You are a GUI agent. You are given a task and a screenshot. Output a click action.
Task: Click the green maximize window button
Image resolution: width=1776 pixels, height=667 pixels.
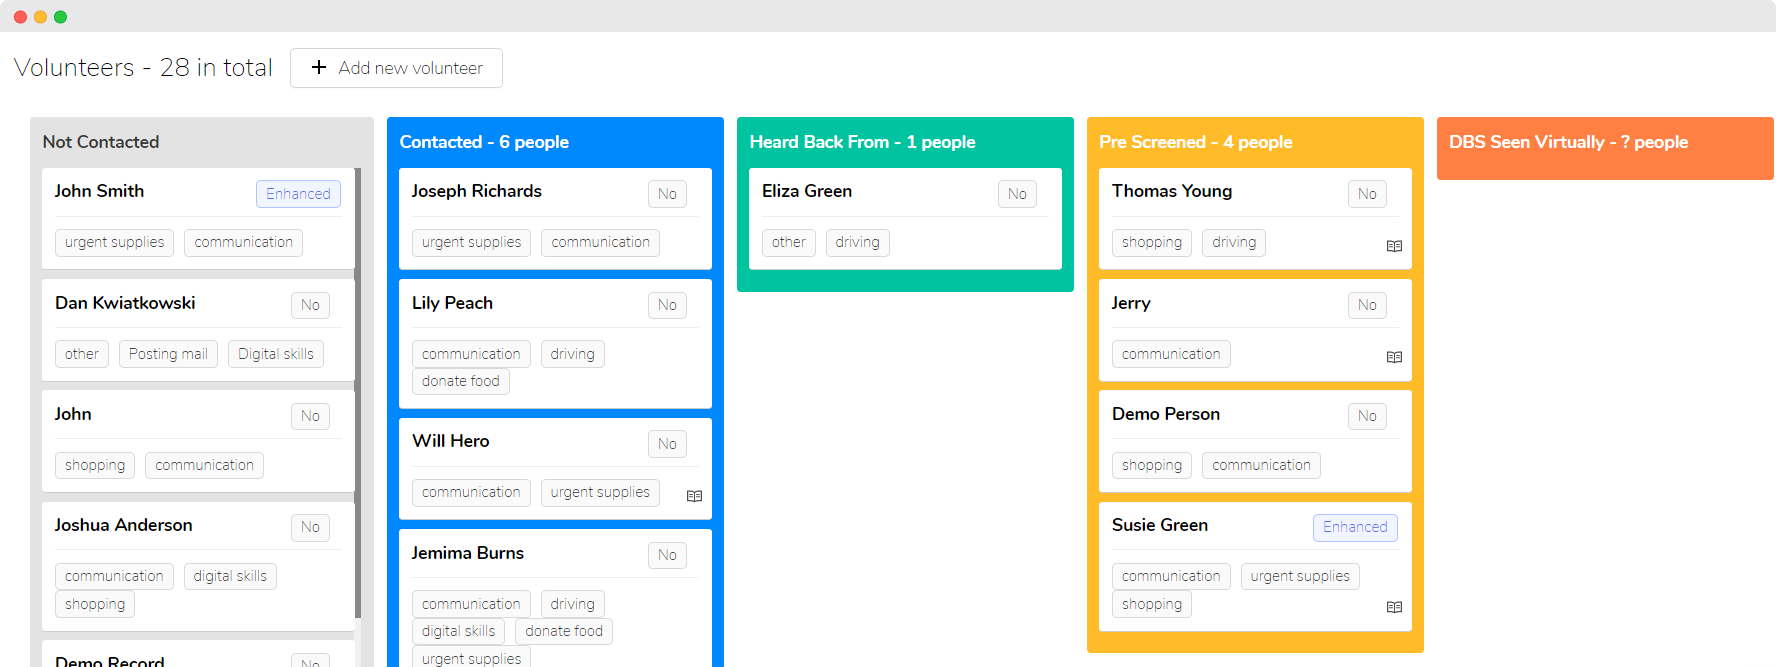tap(60, 17)
